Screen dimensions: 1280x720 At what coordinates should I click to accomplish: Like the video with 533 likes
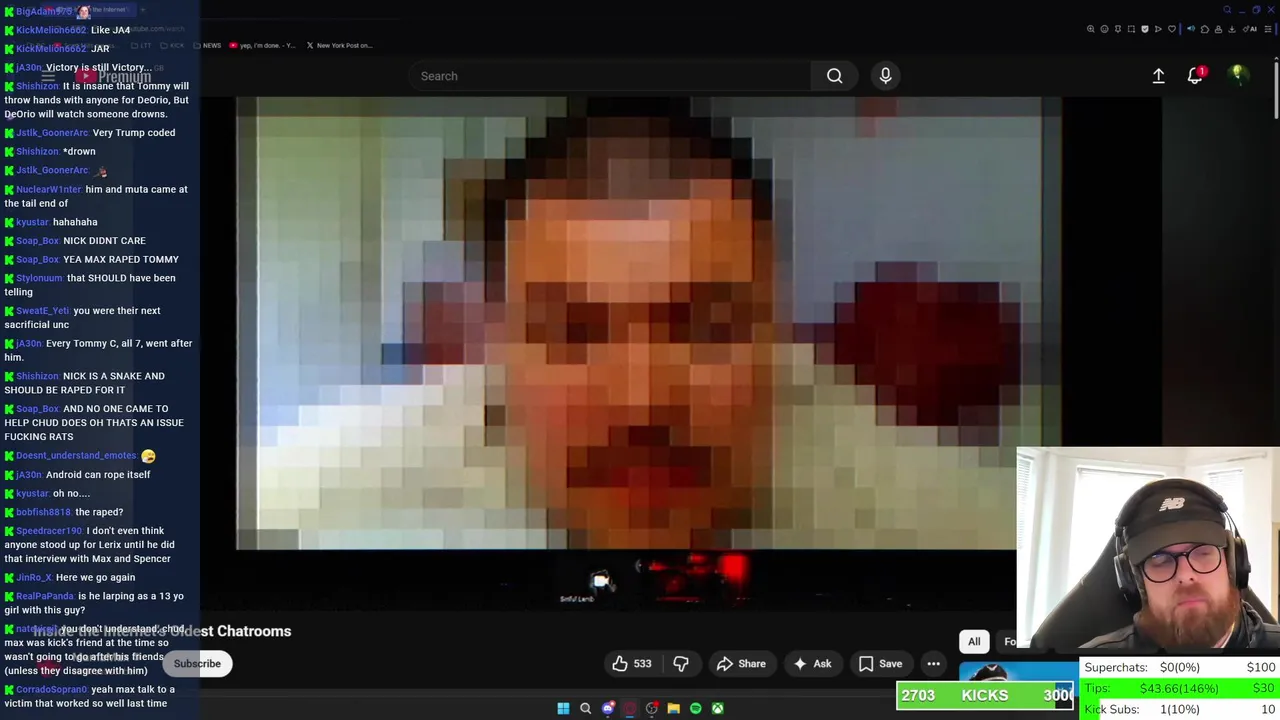pos(632,663)
